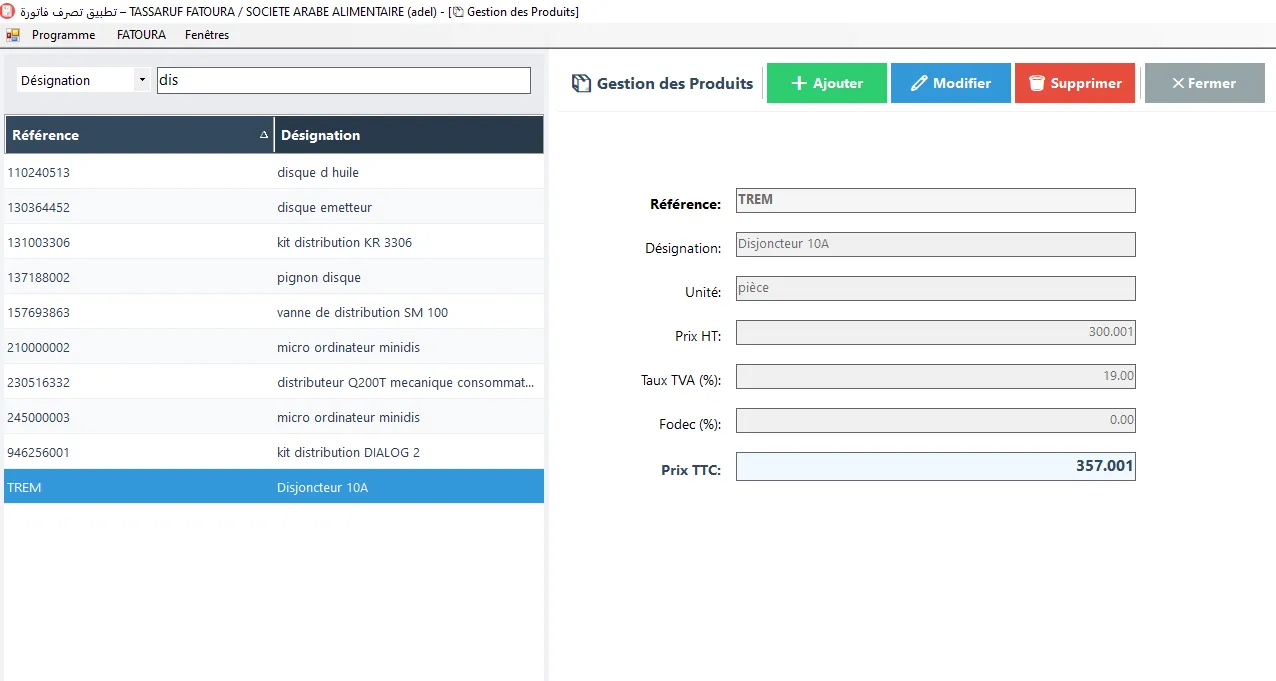Click the Référence field showing TREM
Image resolution: width=1276 pixels, height=681 pixels.
pos(936,200)
